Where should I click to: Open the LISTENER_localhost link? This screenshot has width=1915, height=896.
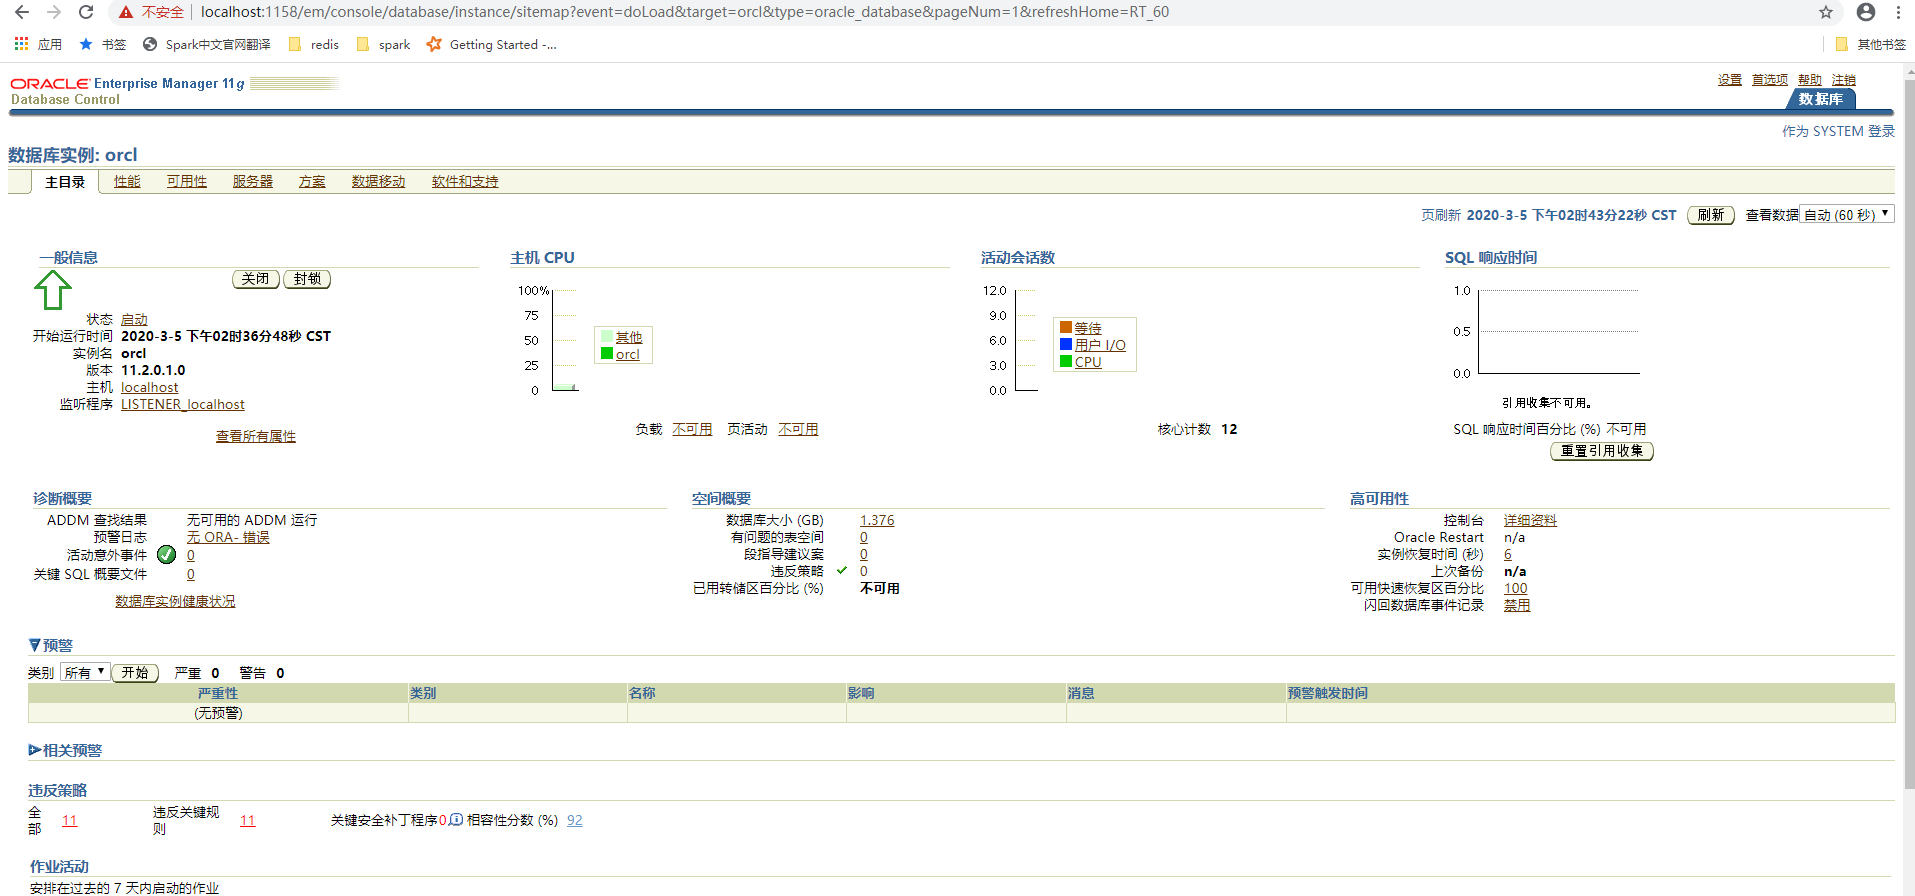183,404
